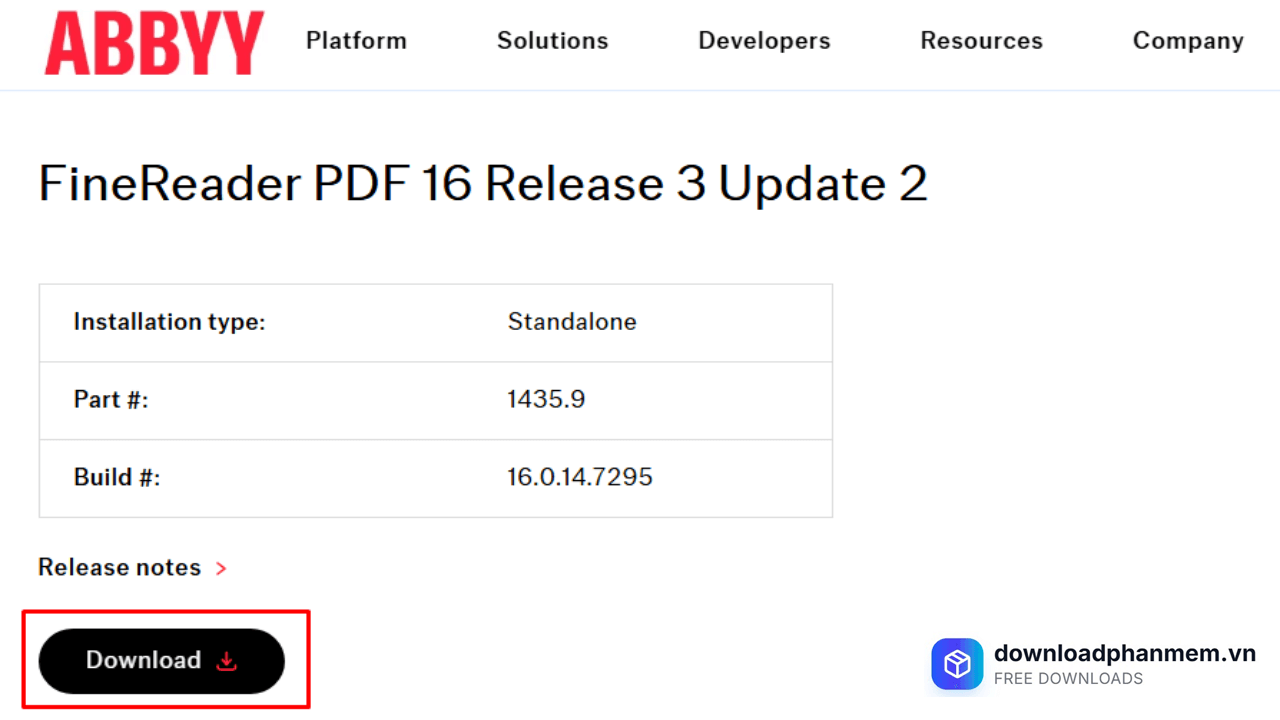Click the downloadphanmem.vn site name text
Screen dimensions: 1280x720
(x=1124, y=653)
